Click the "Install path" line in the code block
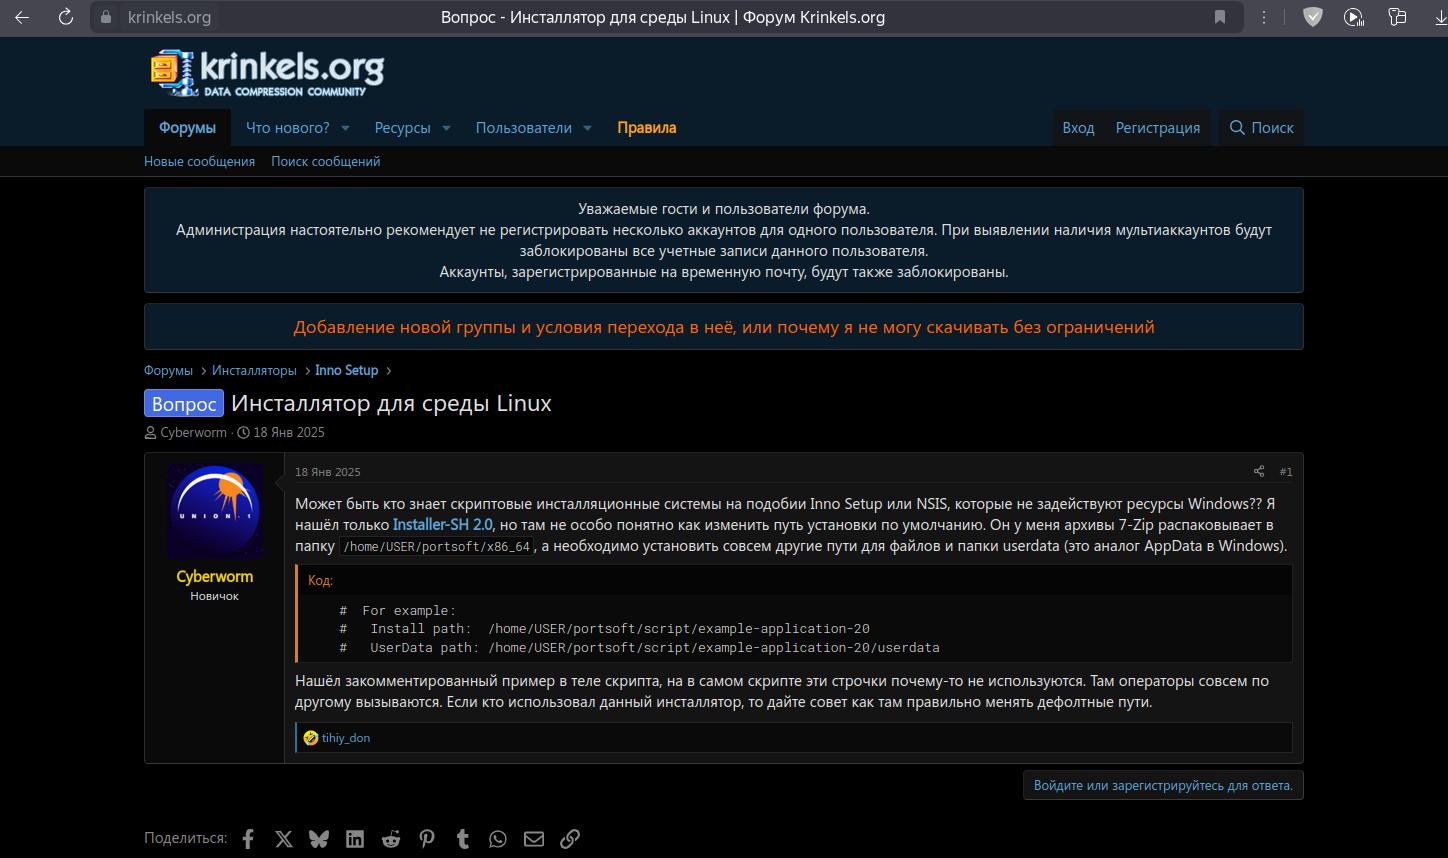The width and height of the screenshot is (1448, 858). [x=605, y=629]
